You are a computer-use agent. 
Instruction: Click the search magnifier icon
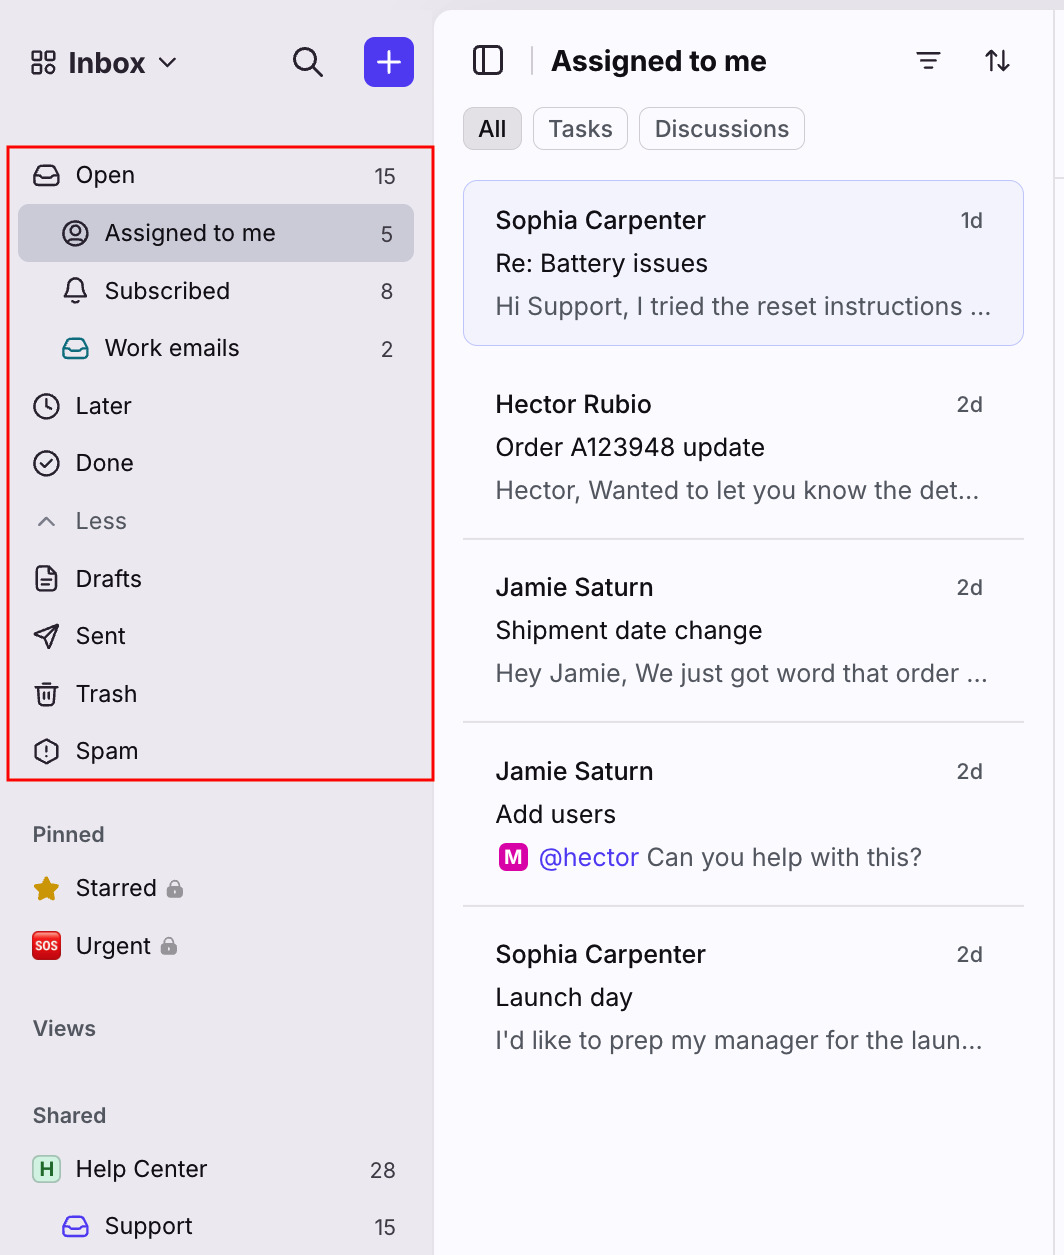click(x=308, y=62)
